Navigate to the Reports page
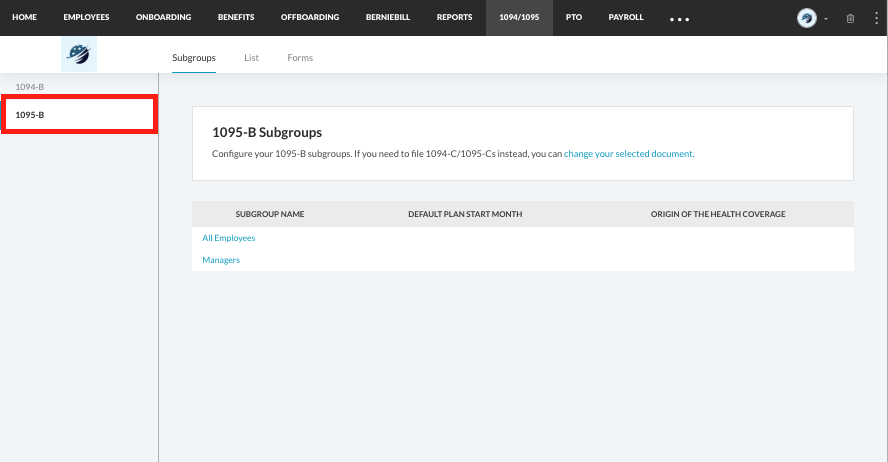The height and width of the screenshot is (462, 888). click(454, 18)
